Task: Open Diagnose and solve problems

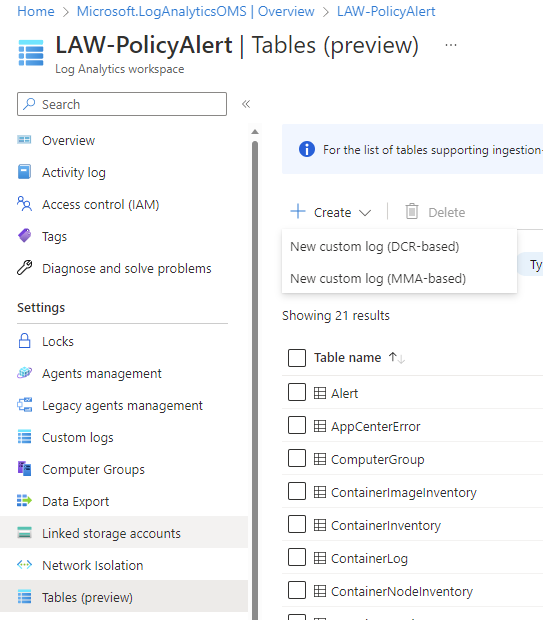Action: 127,268
